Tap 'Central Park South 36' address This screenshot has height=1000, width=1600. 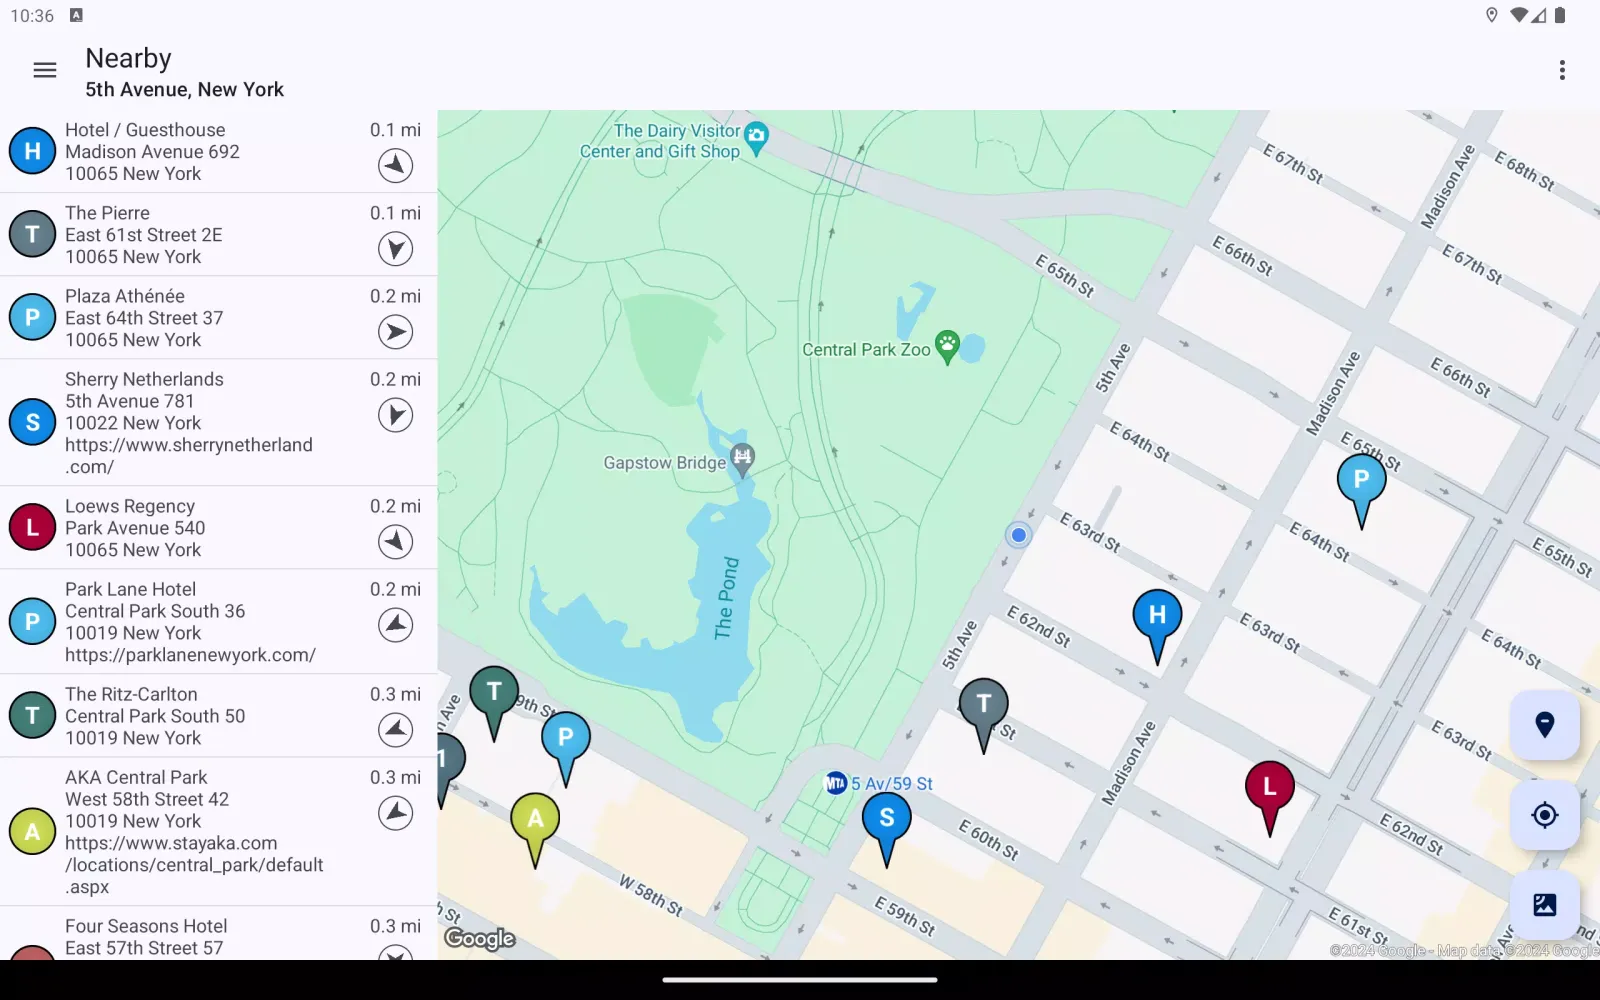(155, 611)
